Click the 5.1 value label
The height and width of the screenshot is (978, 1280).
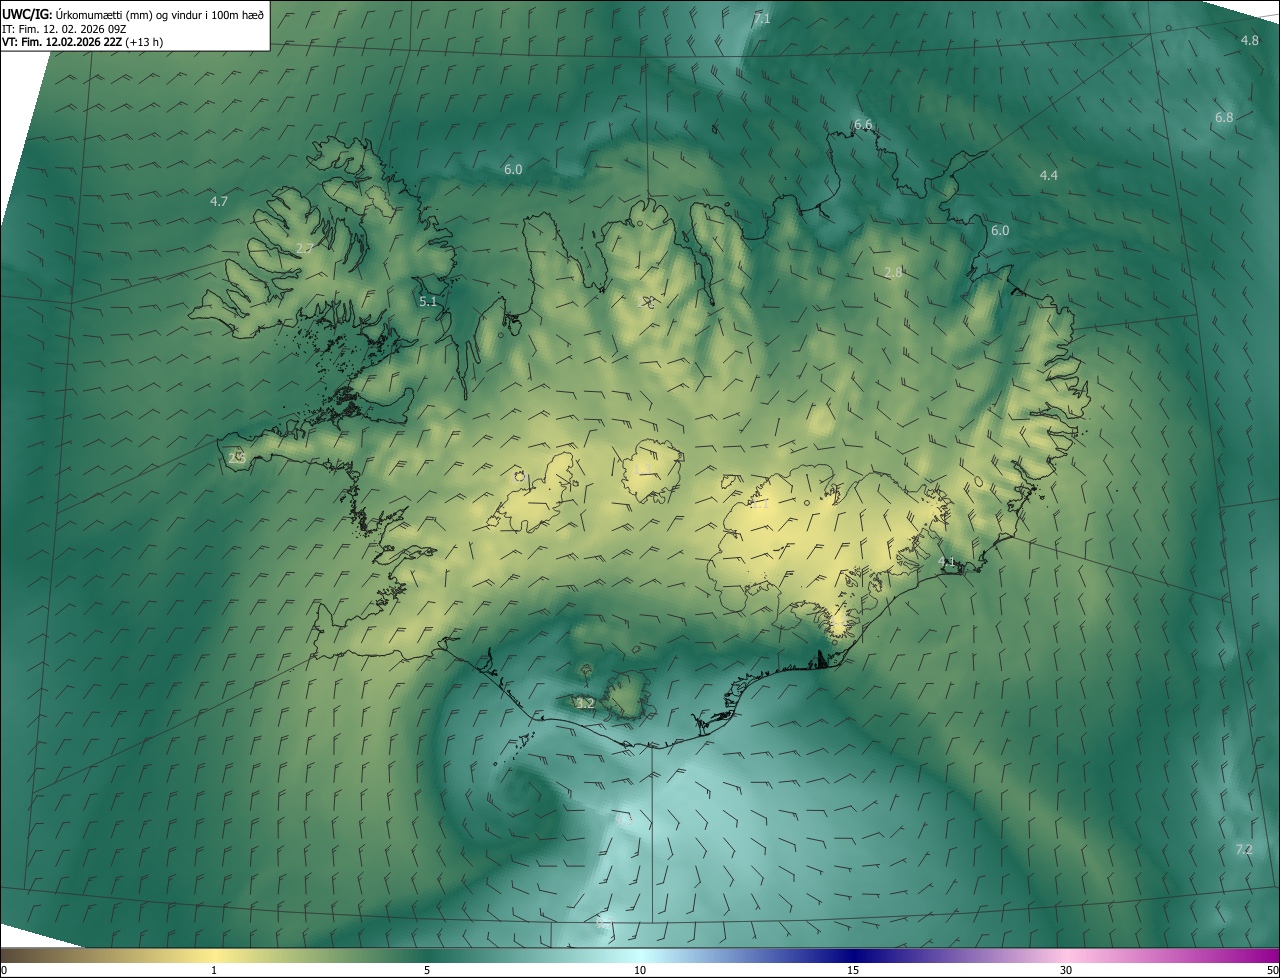click(x=428, y=301)
